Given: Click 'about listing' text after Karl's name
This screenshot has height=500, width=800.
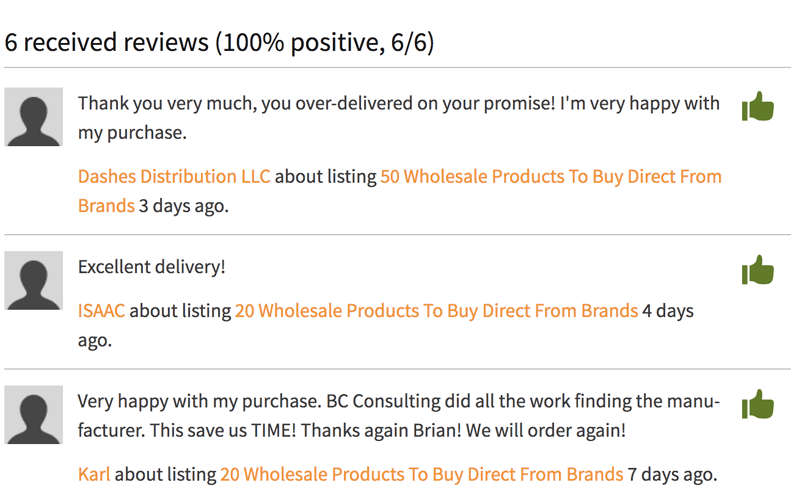Looking at the screenshot, I should point(165,474).
